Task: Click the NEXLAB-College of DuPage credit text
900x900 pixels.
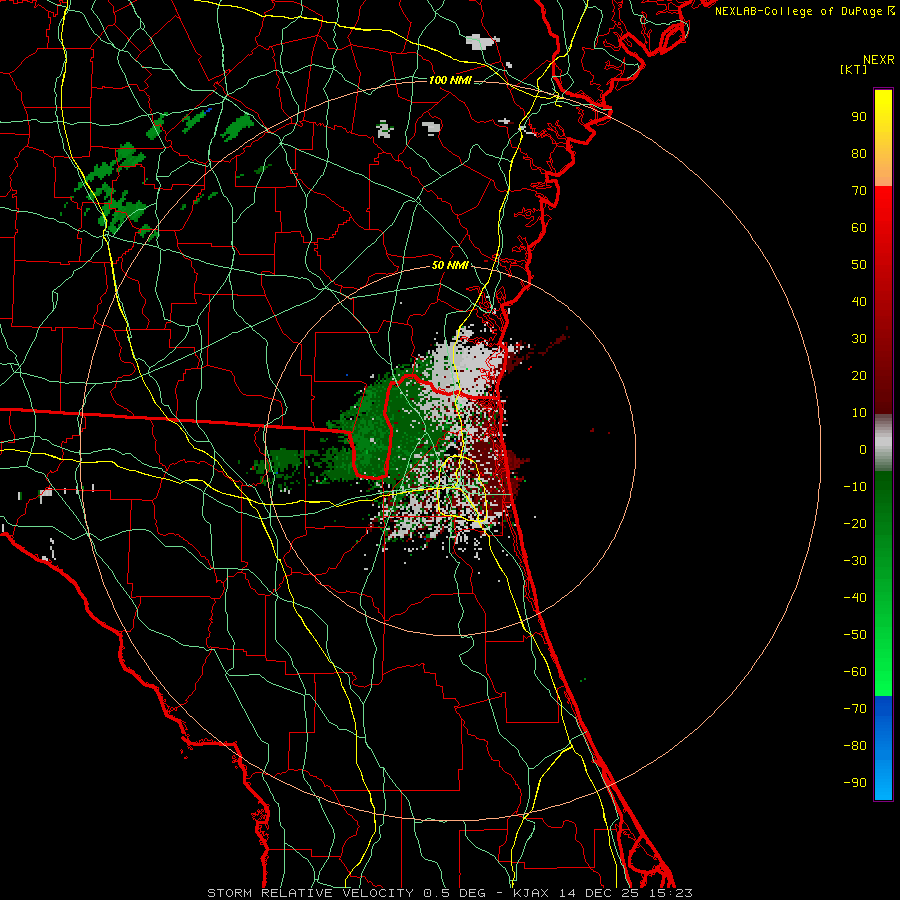Action: tap(804, 11)
